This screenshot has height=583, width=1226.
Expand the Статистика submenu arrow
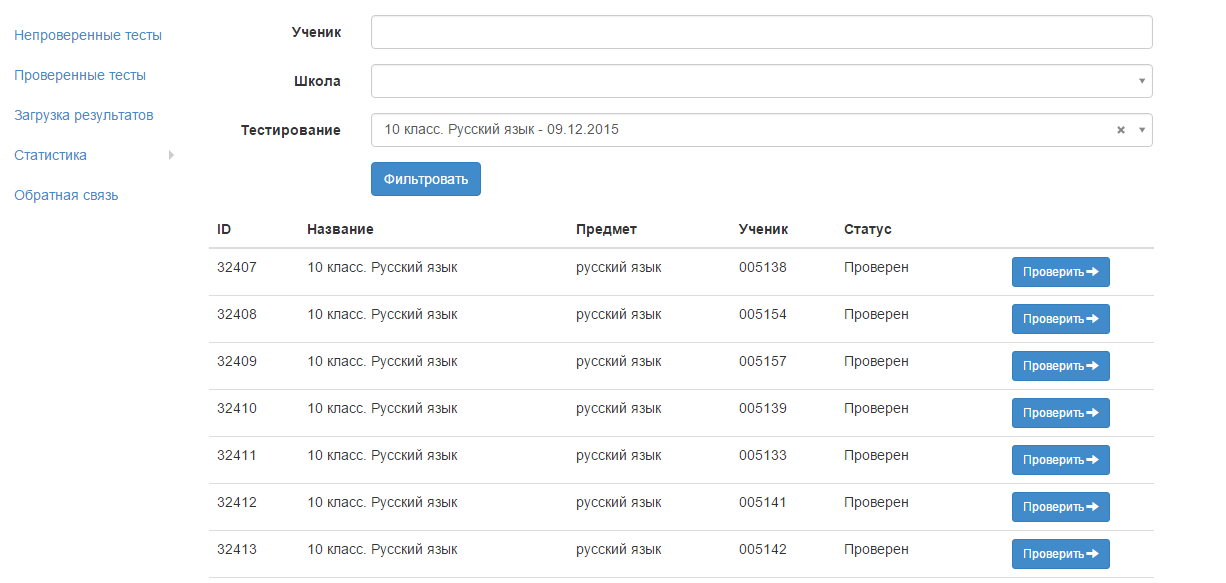pyautogui.click(x=171, y=155)
